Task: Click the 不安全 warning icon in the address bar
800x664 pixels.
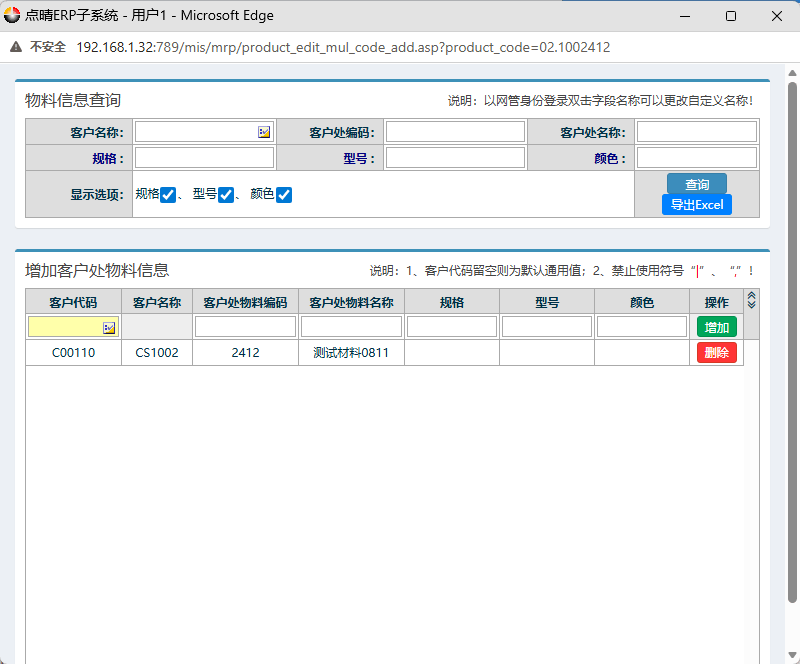Action: click(16, 47)
